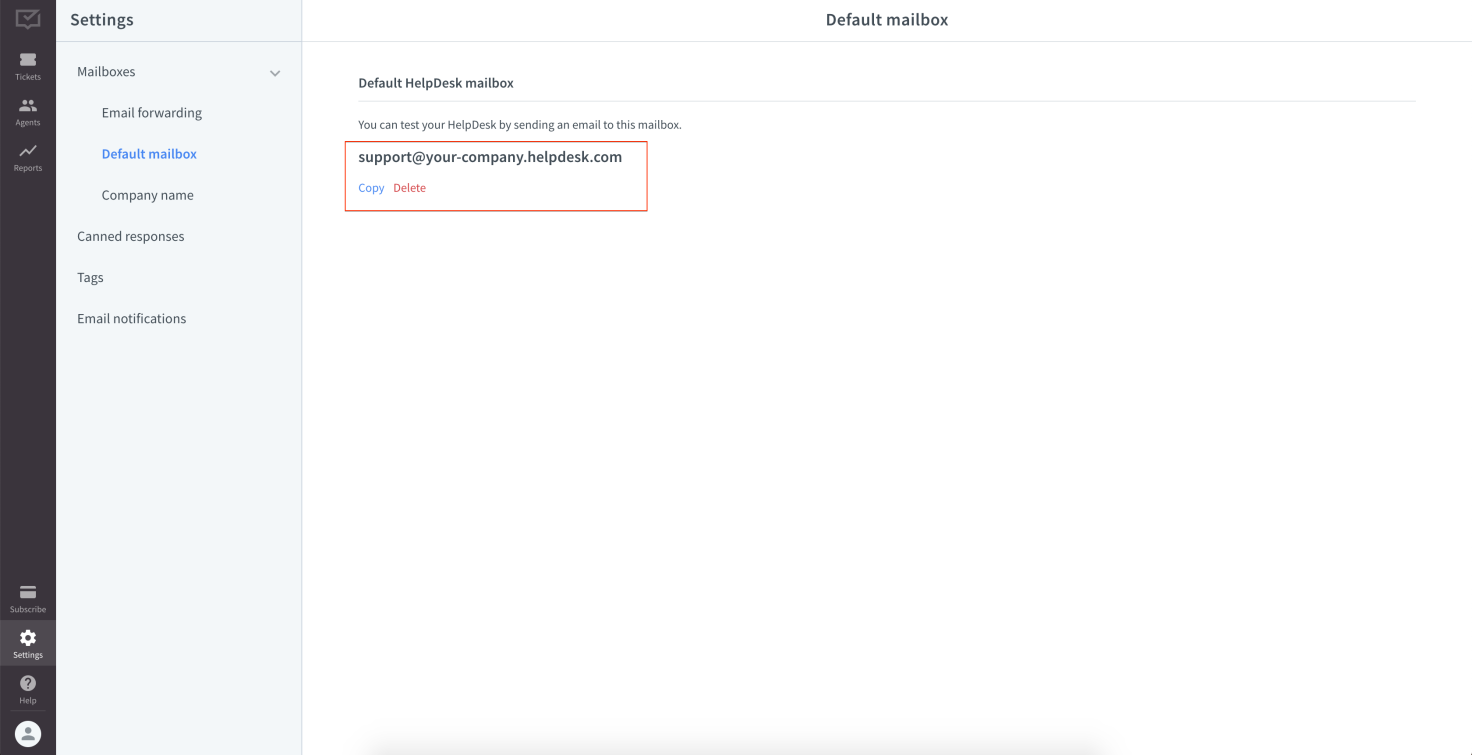Open Company name settings
1472x755 pixels.
coord(148,195)
